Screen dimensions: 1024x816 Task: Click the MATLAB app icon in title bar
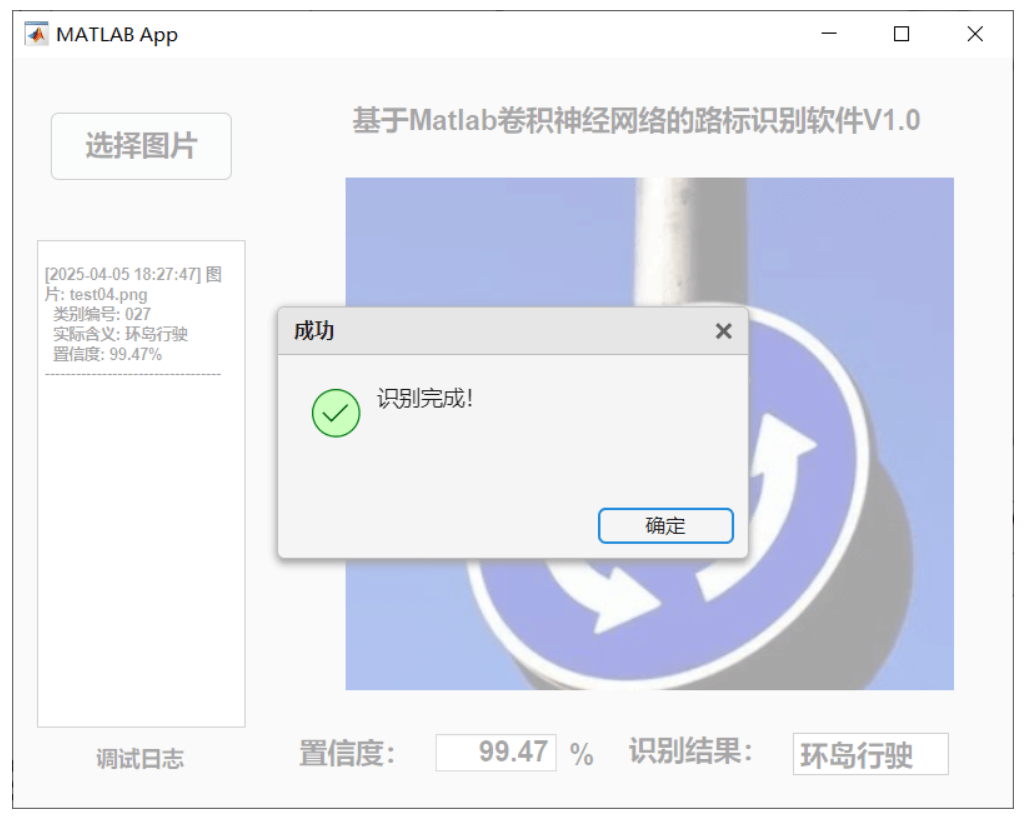click(38, 33)
